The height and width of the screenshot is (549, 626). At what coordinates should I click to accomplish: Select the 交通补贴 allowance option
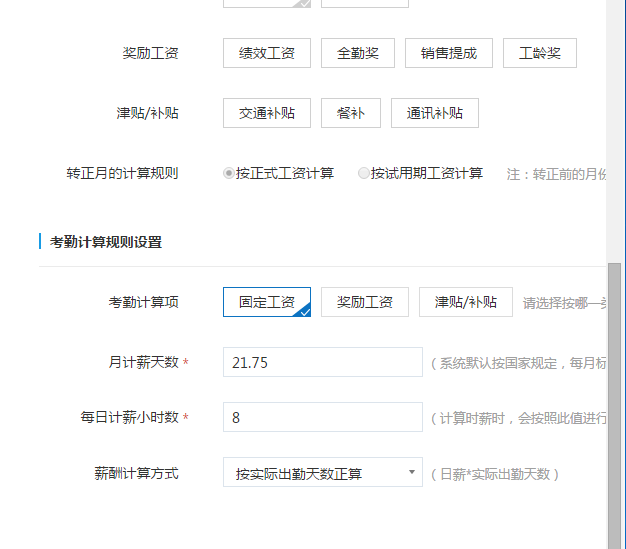click(267, 113)
